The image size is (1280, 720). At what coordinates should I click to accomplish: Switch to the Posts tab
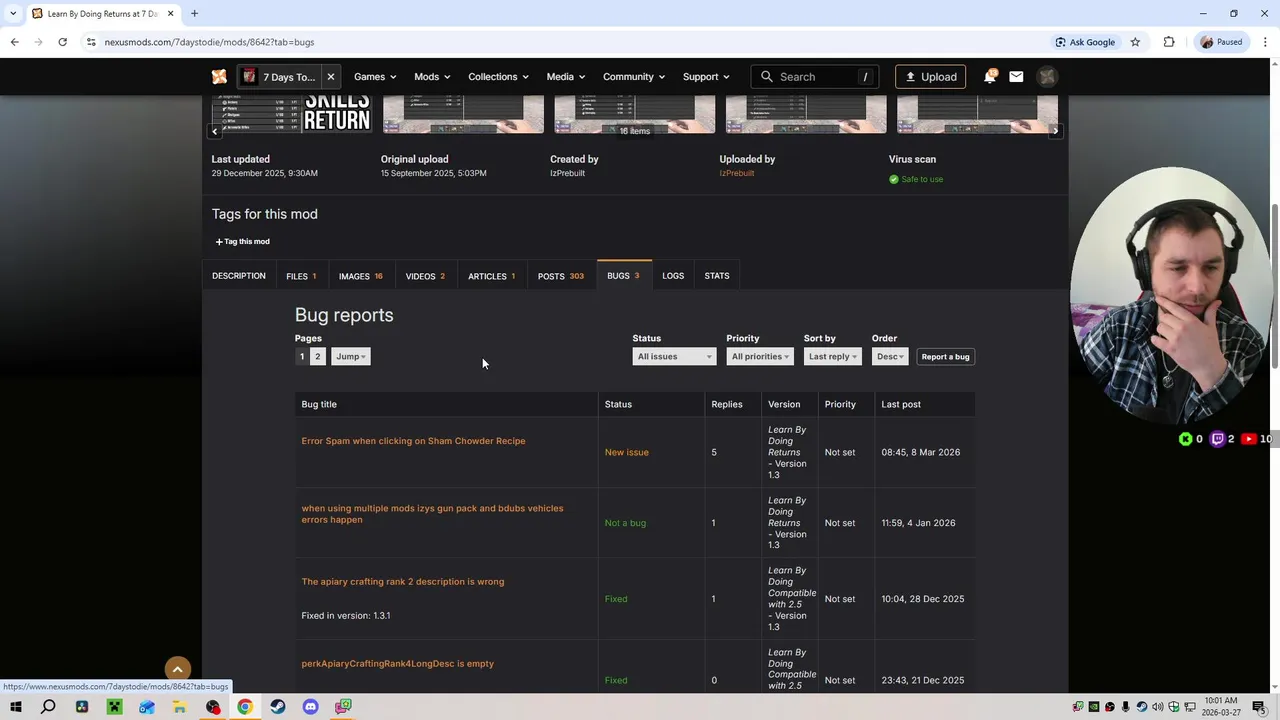point(561,276)
